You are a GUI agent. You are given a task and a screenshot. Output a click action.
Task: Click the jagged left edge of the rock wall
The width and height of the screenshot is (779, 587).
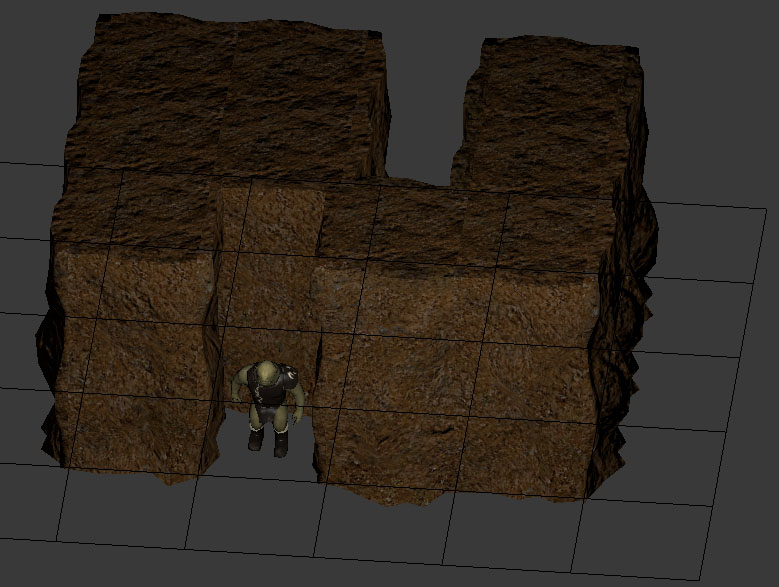pos(47,360)
